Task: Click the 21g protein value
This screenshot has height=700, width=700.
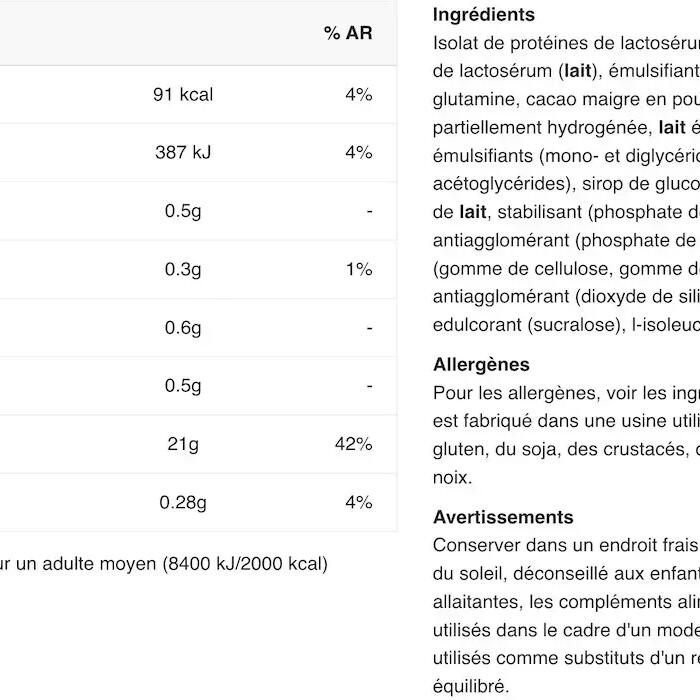Action: [183, 444]
